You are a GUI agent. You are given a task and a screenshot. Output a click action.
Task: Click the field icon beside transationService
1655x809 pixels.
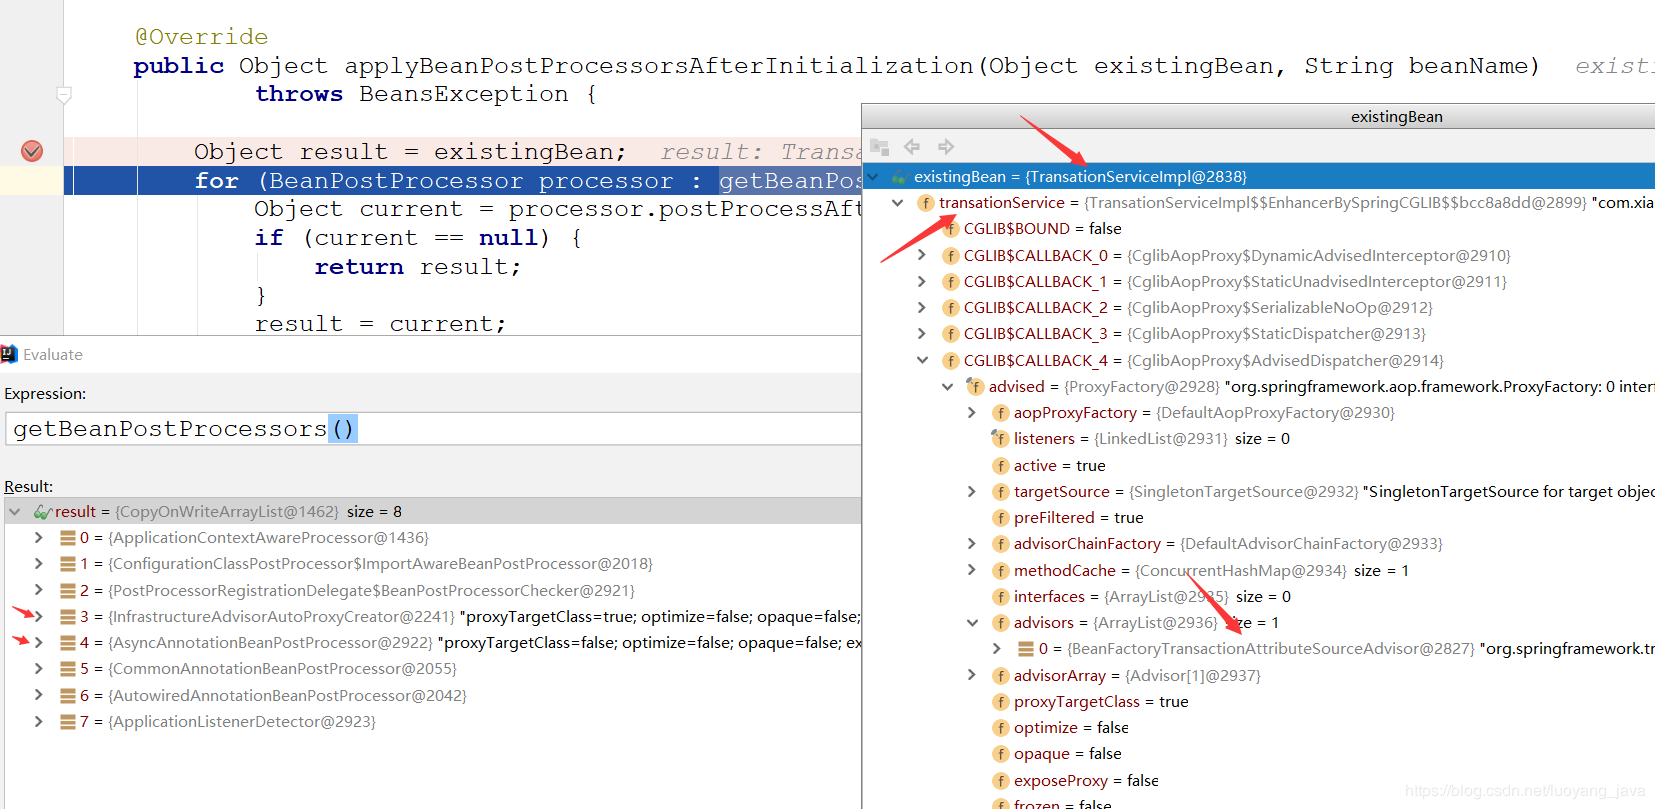pos(926,203)
